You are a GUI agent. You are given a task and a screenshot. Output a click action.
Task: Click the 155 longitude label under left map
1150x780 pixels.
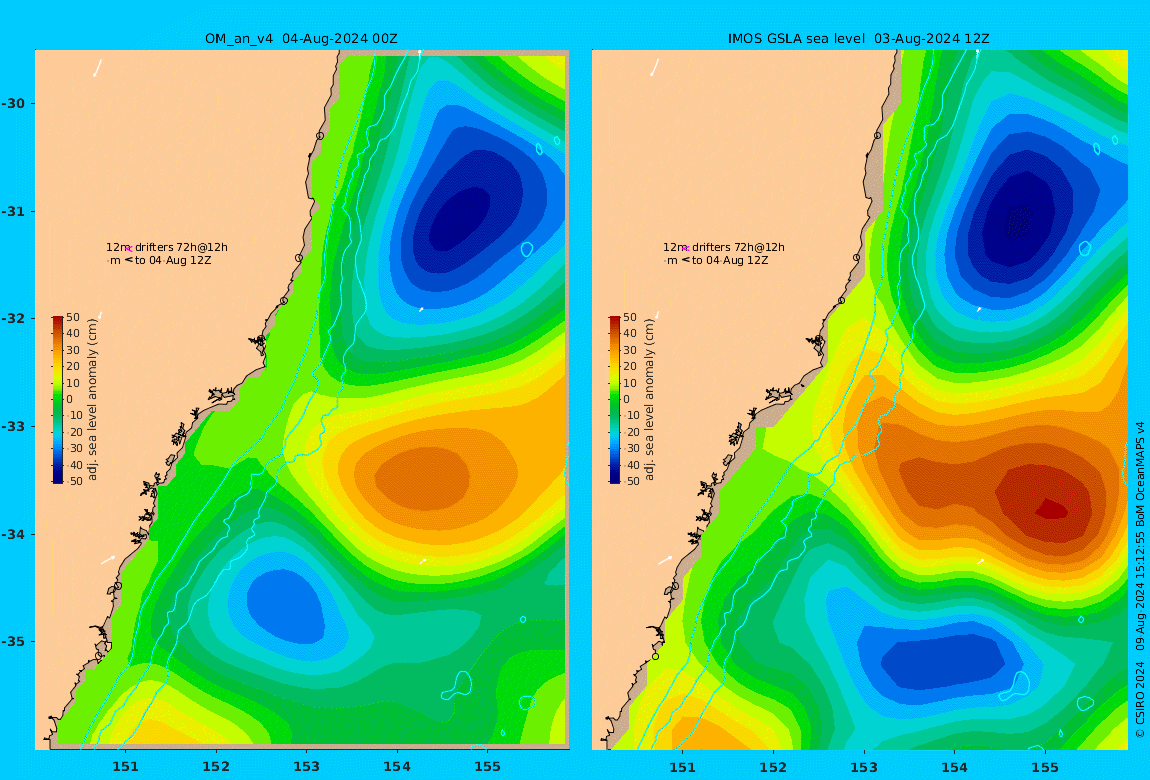point(487,767)
